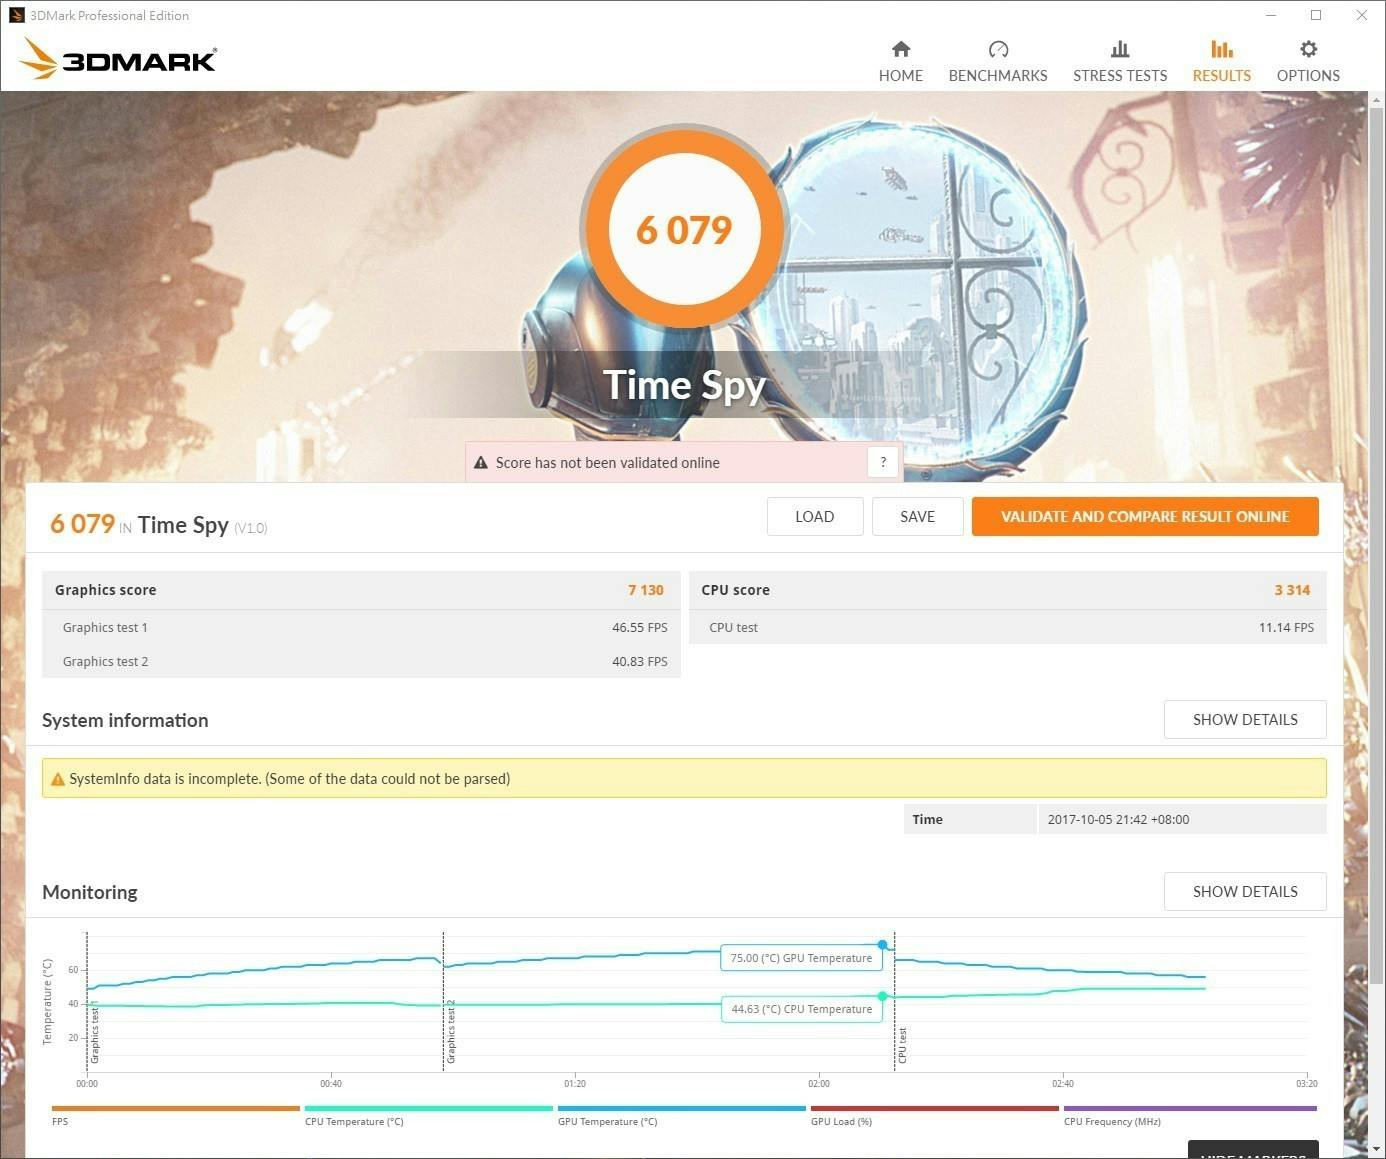Select OPTIONS navigation label
The image size is (1386, 1159).
point(1308,76)
